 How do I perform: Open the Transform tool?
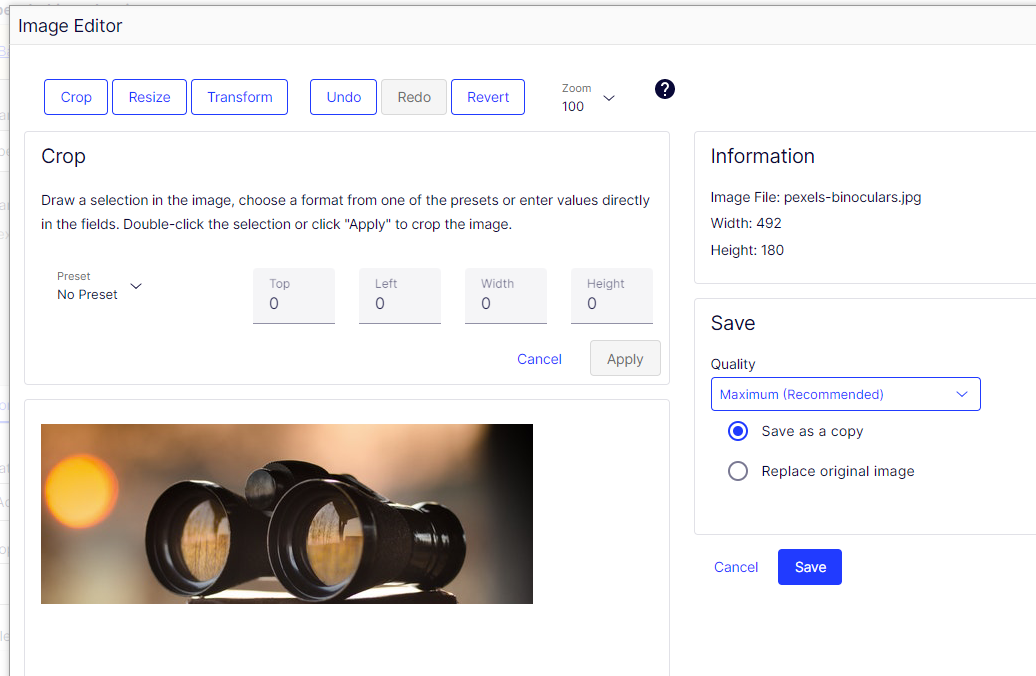click(239, 97)
